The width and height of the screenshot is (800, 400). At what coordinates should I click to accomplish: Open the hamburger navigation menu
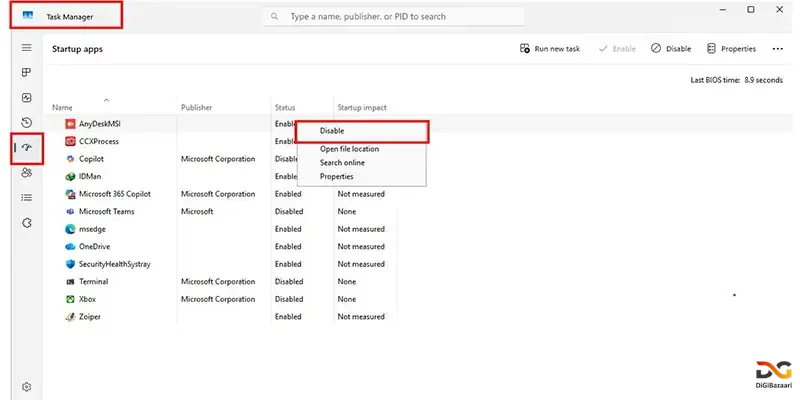point(27,47)
